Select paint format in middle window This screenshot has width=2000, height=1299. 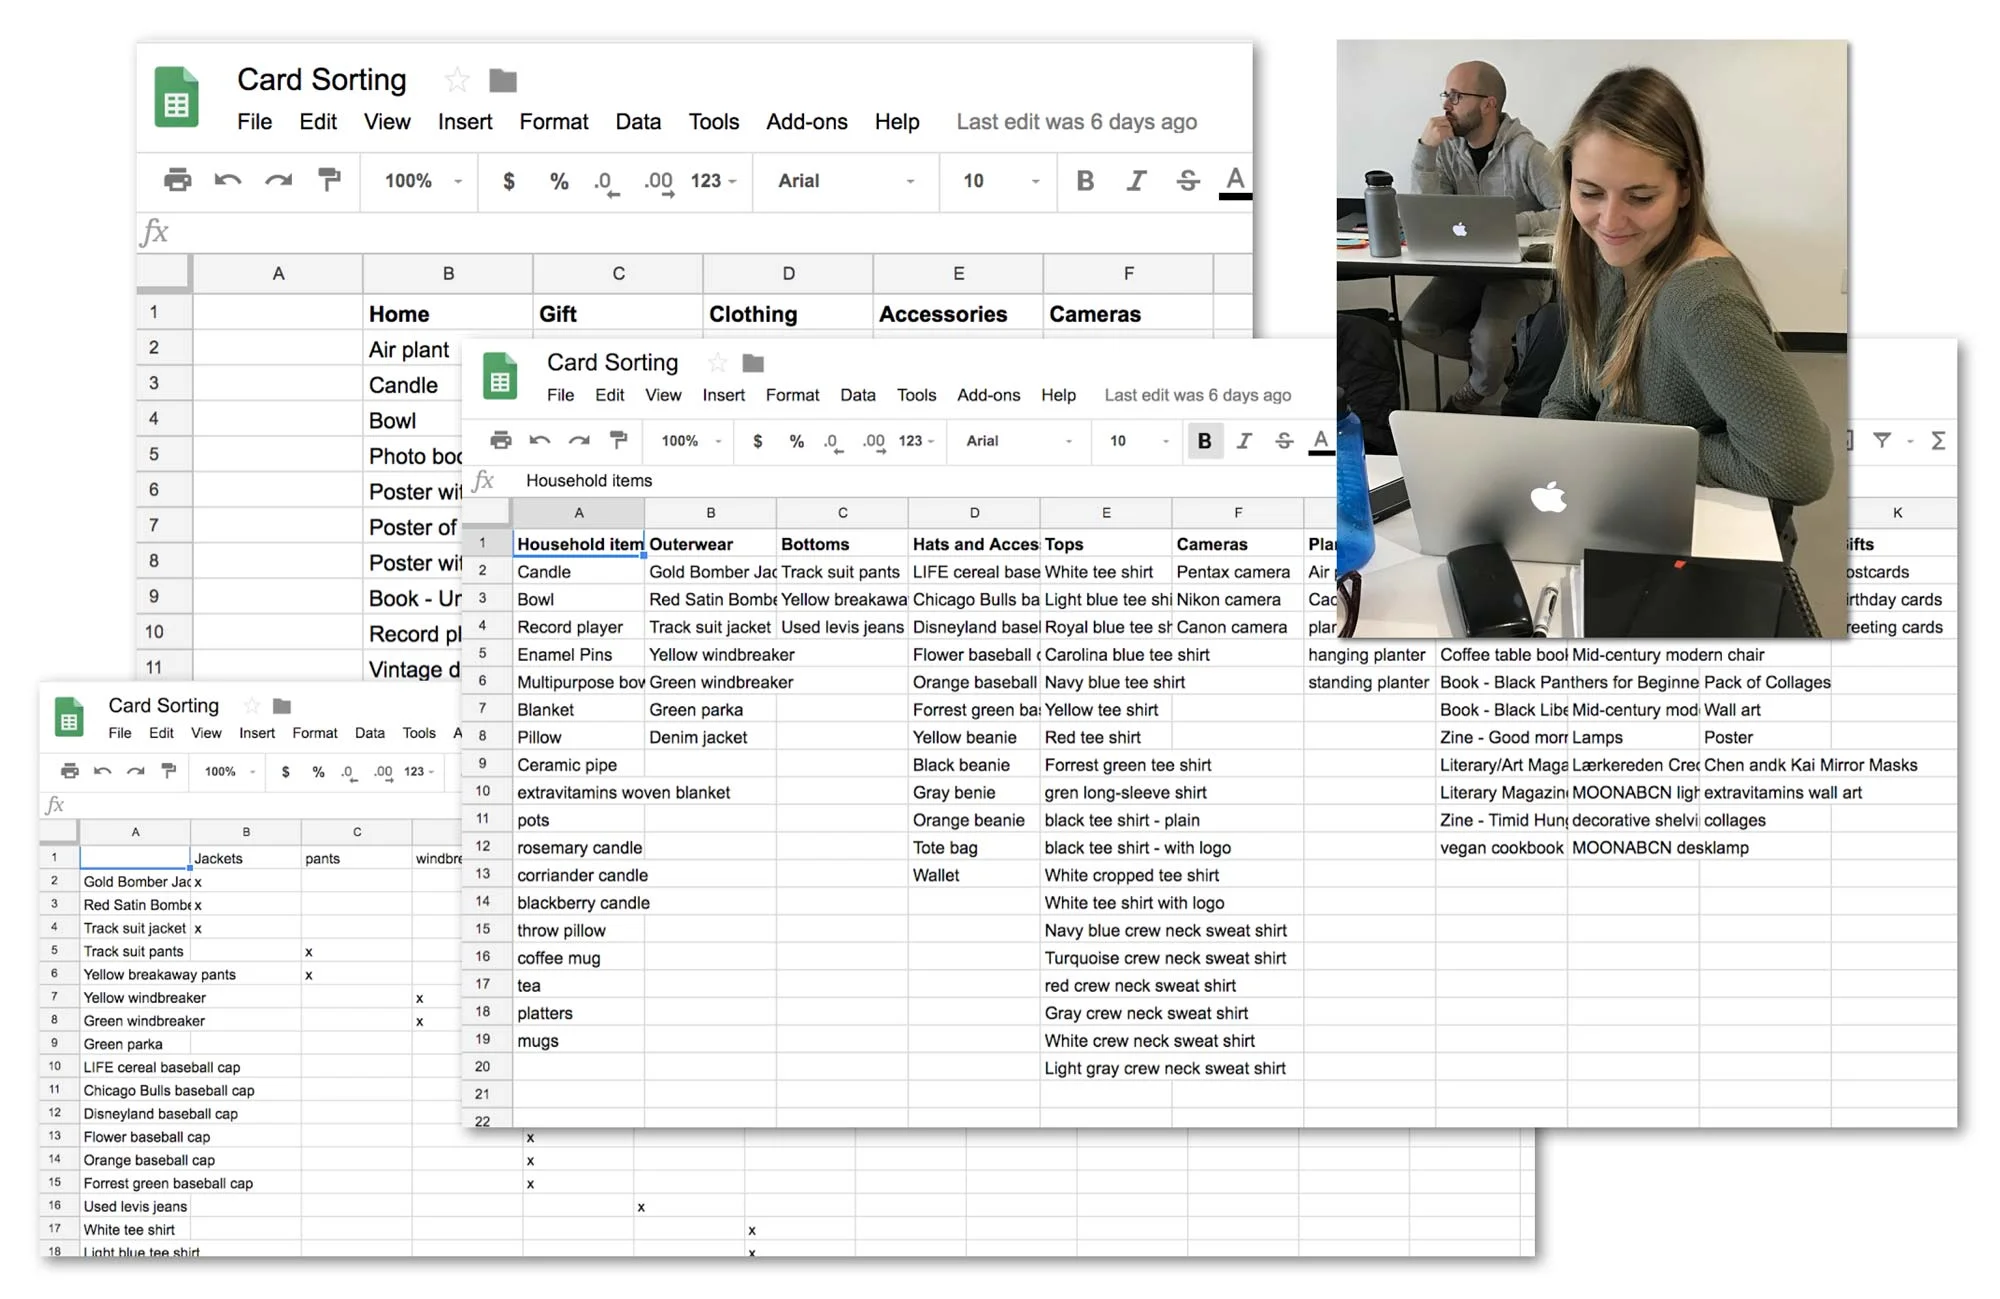[x=619, y=439]
